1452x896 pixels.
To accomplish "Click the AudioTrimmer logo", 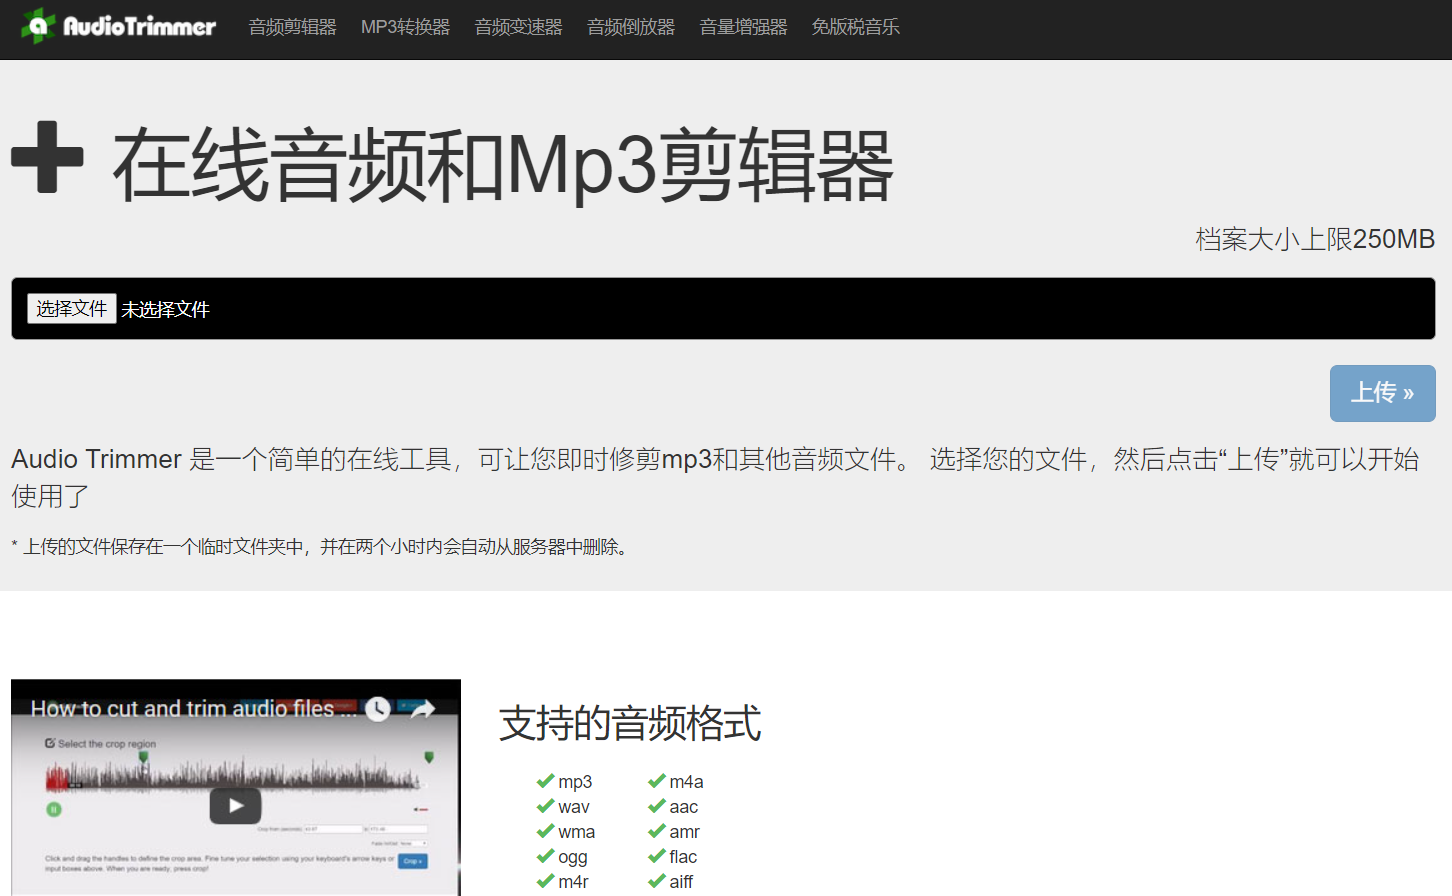I will pos(118,27).
